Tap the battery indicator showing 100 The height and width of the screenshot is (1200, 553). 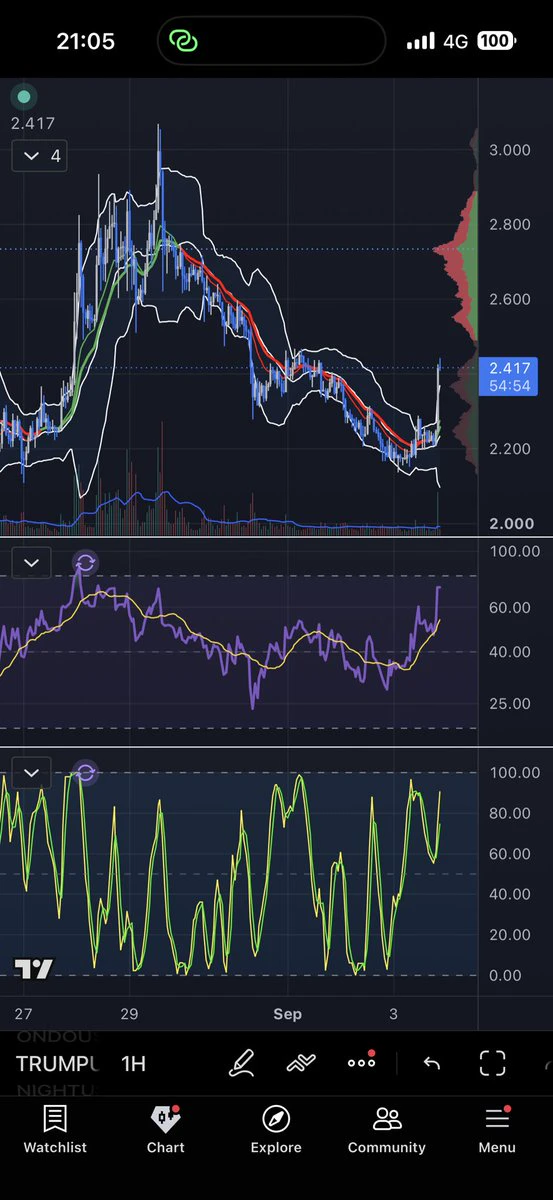[497, 41]
